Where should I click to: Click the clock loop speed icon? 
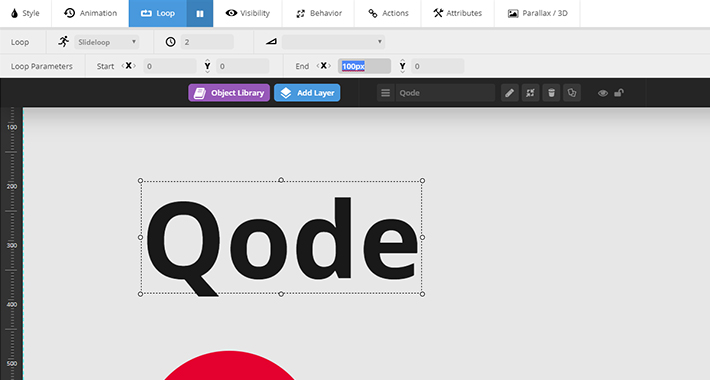[170, 42]
